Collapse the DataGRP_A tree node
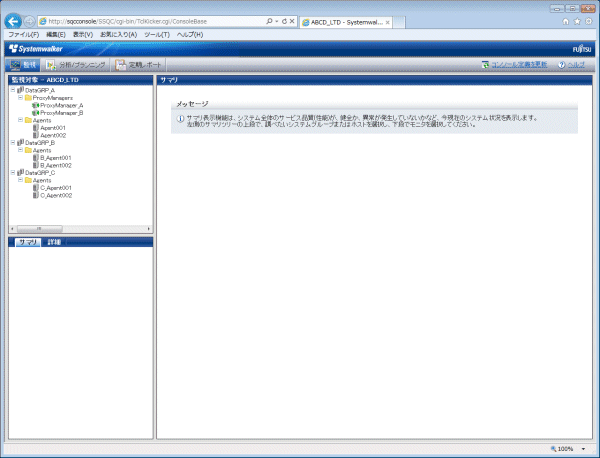Viewport: 600px width, 458px height. tap(13, 90)
